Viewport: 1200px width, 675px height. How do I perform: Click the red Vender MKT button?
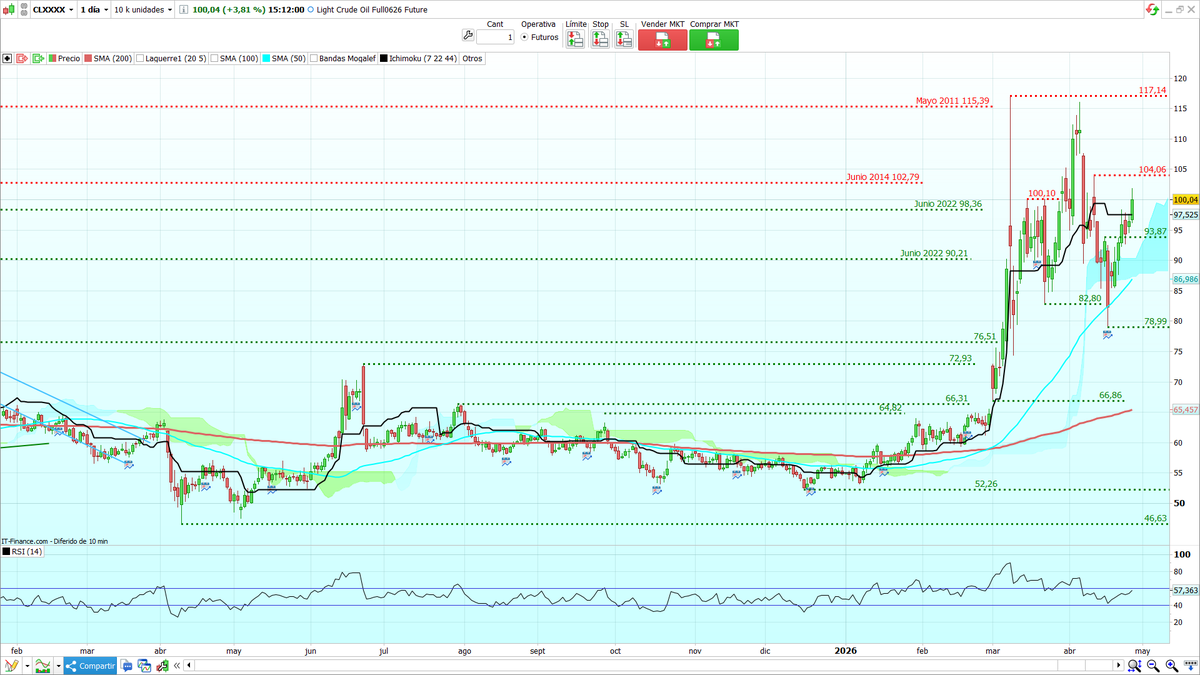point(662,40)
